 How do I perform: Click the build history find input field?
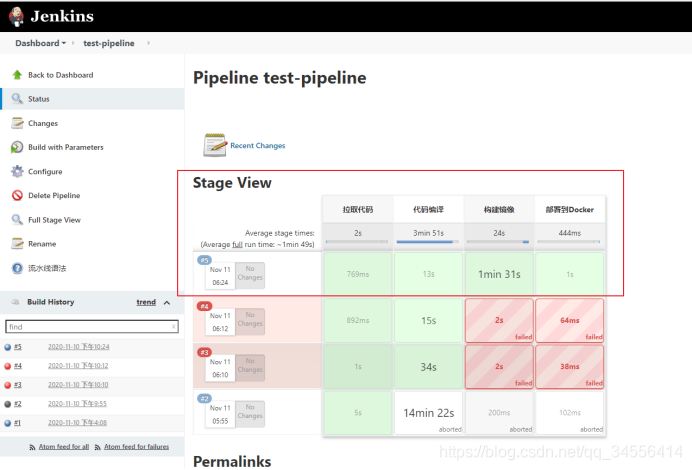click(88, 327)
